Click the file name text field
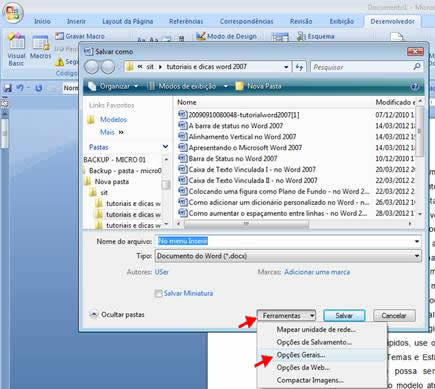This screenshot has height=389, width=435. click(x=284, y=241)
